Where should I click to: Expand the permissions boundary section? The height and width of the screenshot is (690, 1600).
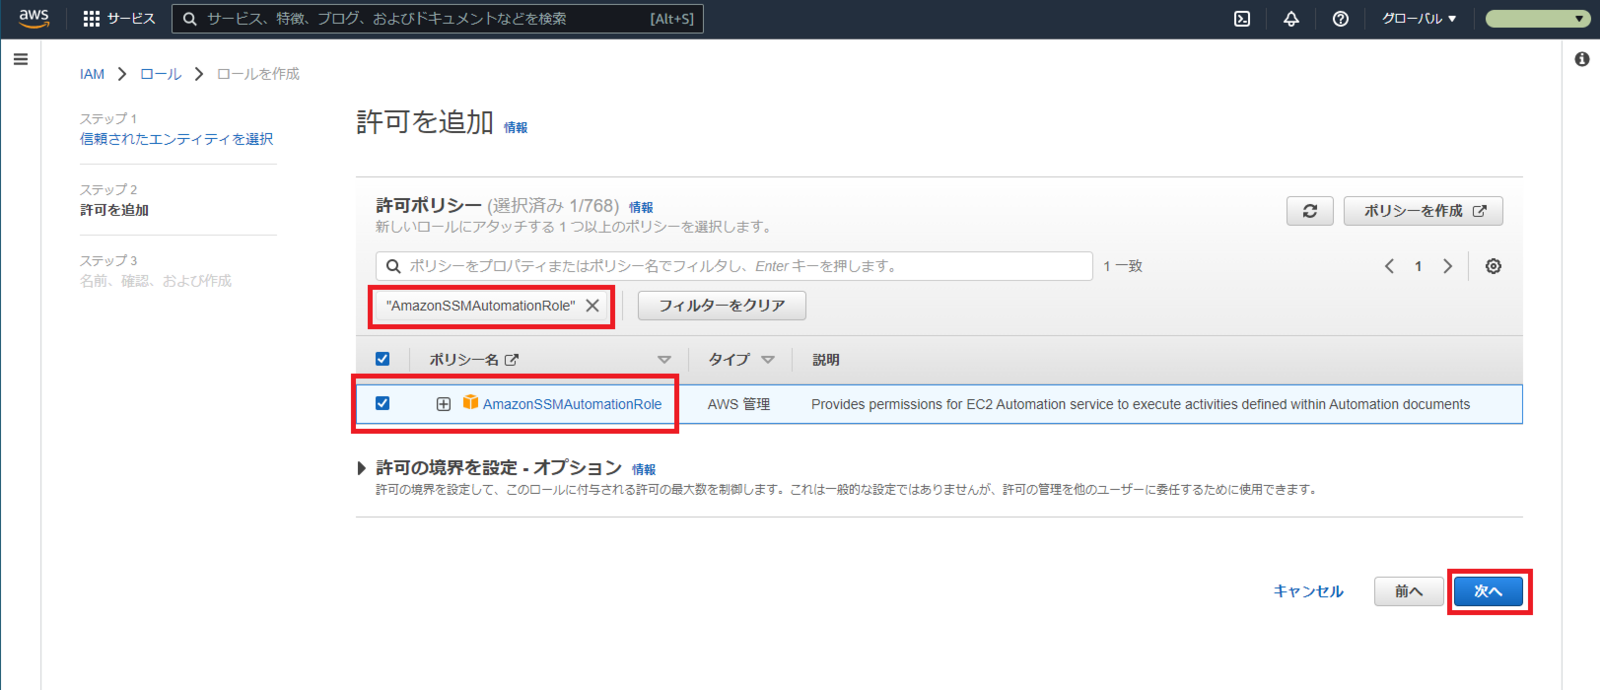(x=362, y=468)
